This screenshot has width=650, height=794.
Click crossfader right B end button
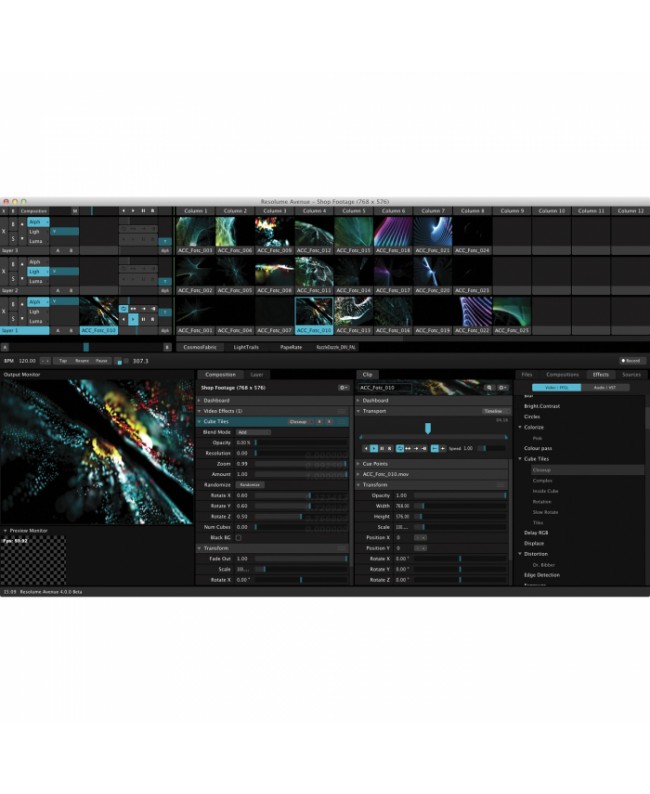click(167, 347)
